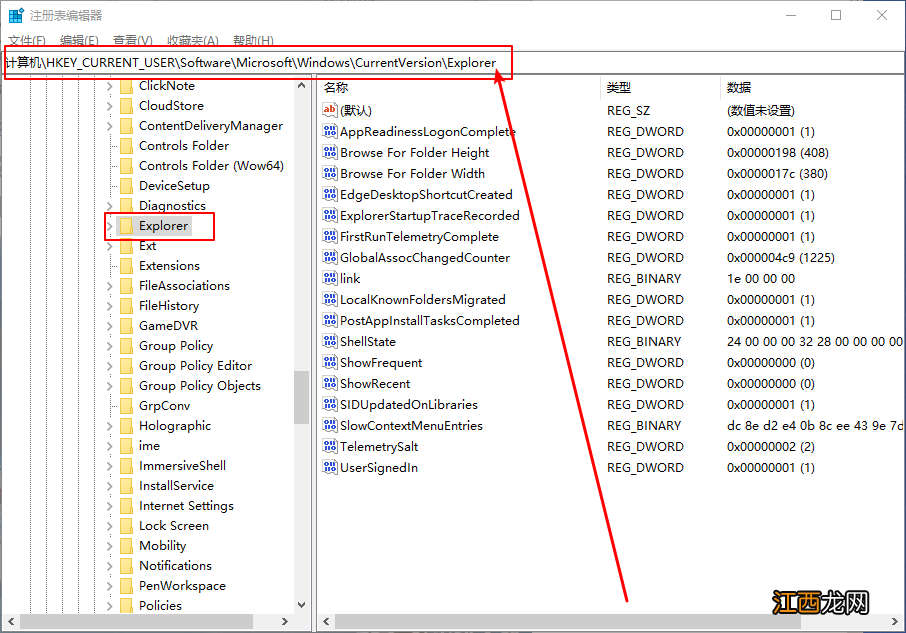This screenshot has height=633, width=906.
Task: Click the tree pane vertical scrollbar thumb
Action: coord(301,397)
